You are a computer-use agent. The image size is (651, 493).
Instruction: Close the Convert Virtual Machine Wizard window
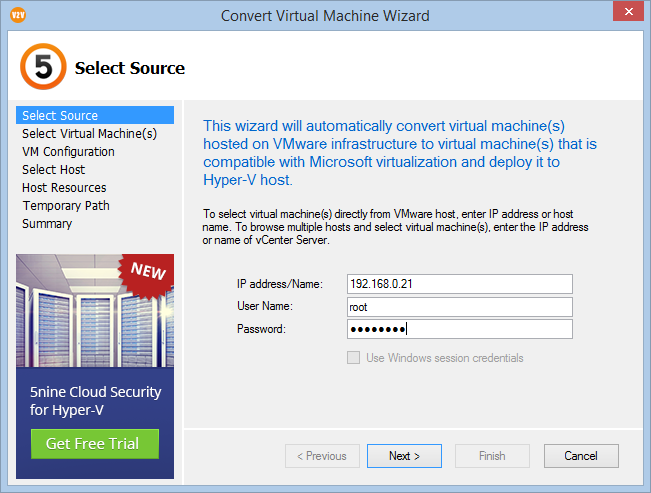coord(629,11)
